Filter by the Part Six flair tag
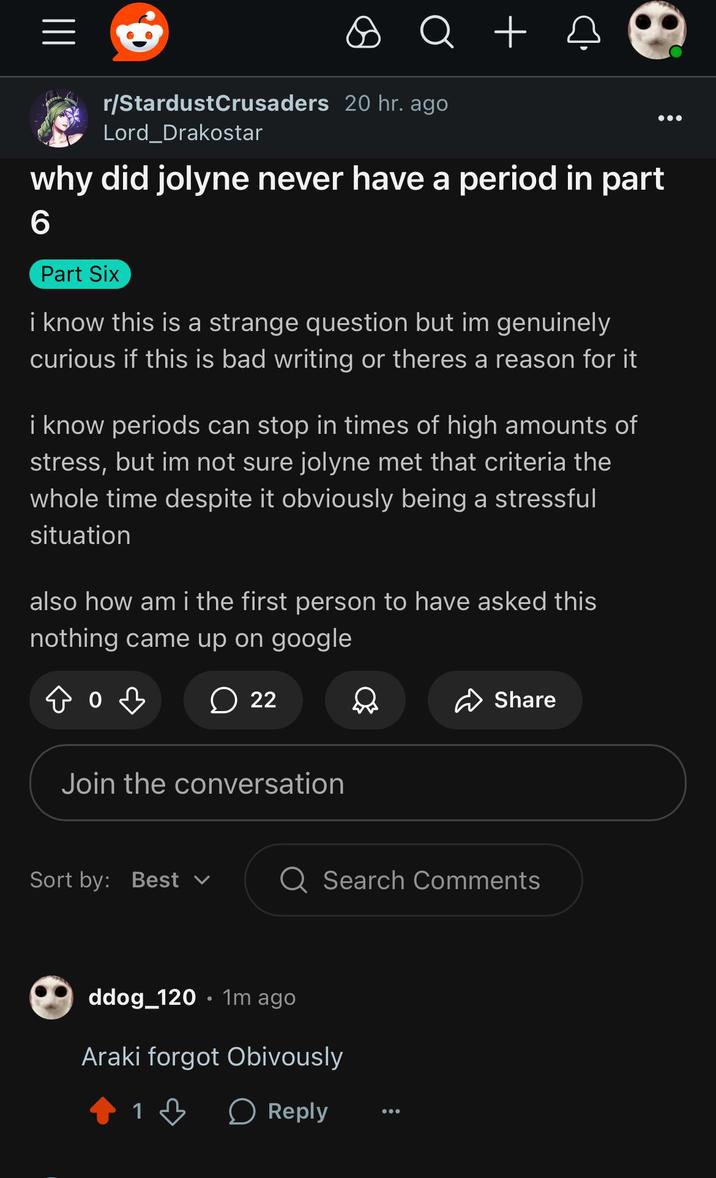The image size is (716, 1178). point(80,273)
